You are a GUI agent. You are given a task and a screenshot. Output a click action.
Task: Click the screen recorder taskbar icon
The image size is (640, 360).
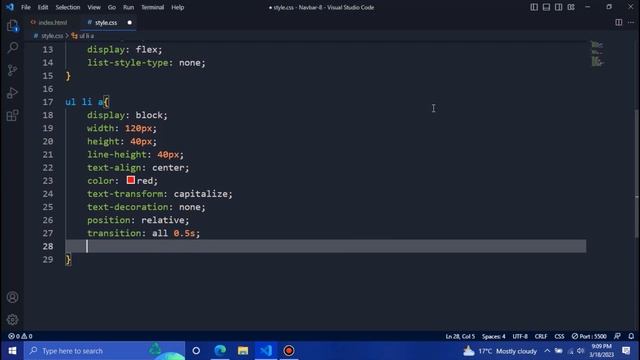point(289,351)
